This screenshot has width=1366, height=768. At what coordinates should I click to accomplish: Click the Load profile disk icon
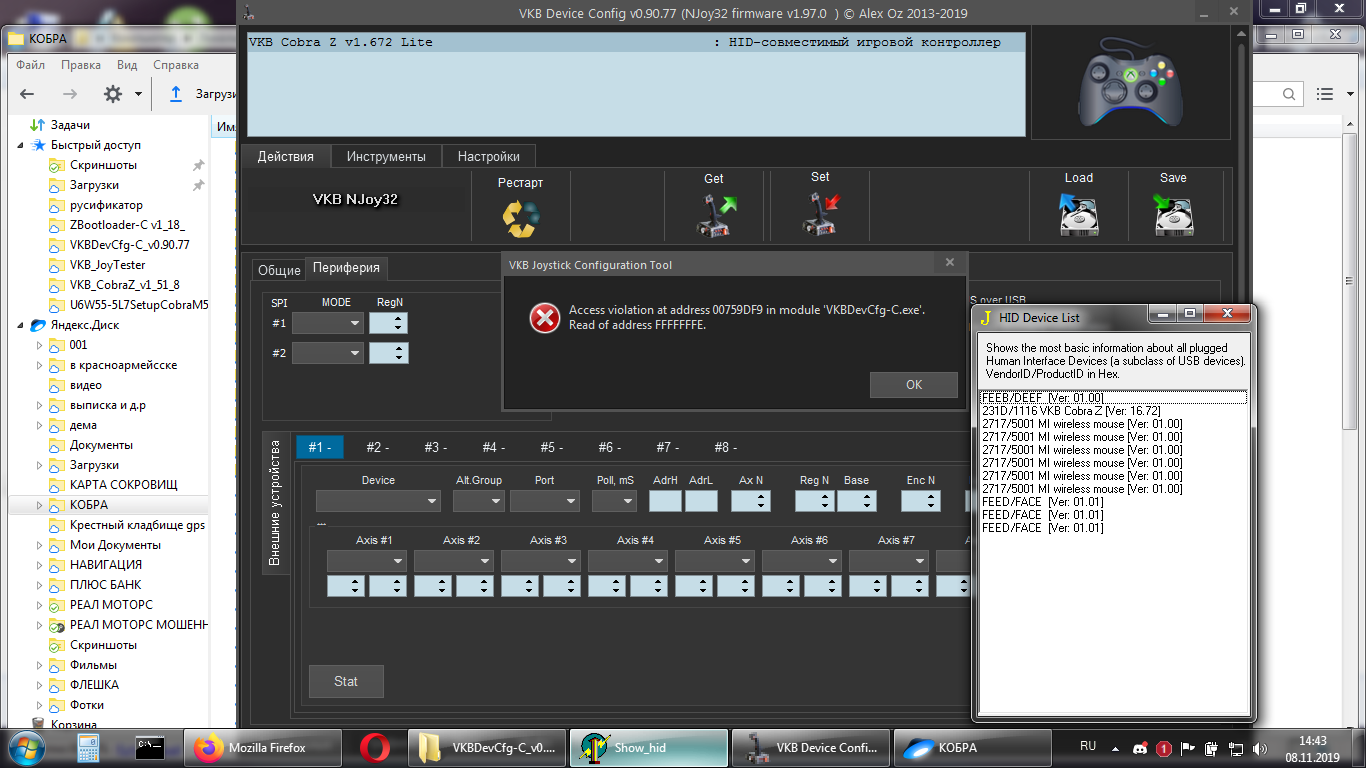[x=1078, y=215]
